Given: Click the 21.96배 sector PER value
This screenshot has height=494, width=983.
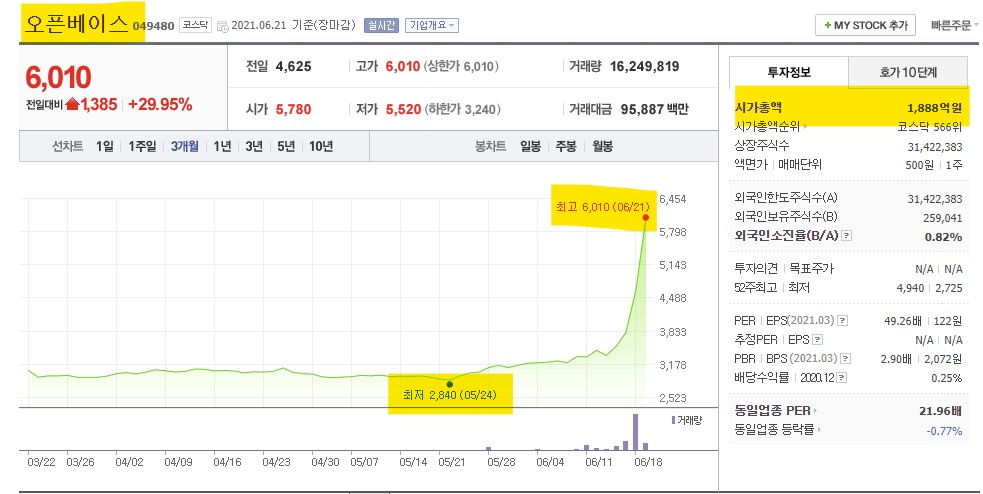Looking at the screenshot, I should (940, 411).
